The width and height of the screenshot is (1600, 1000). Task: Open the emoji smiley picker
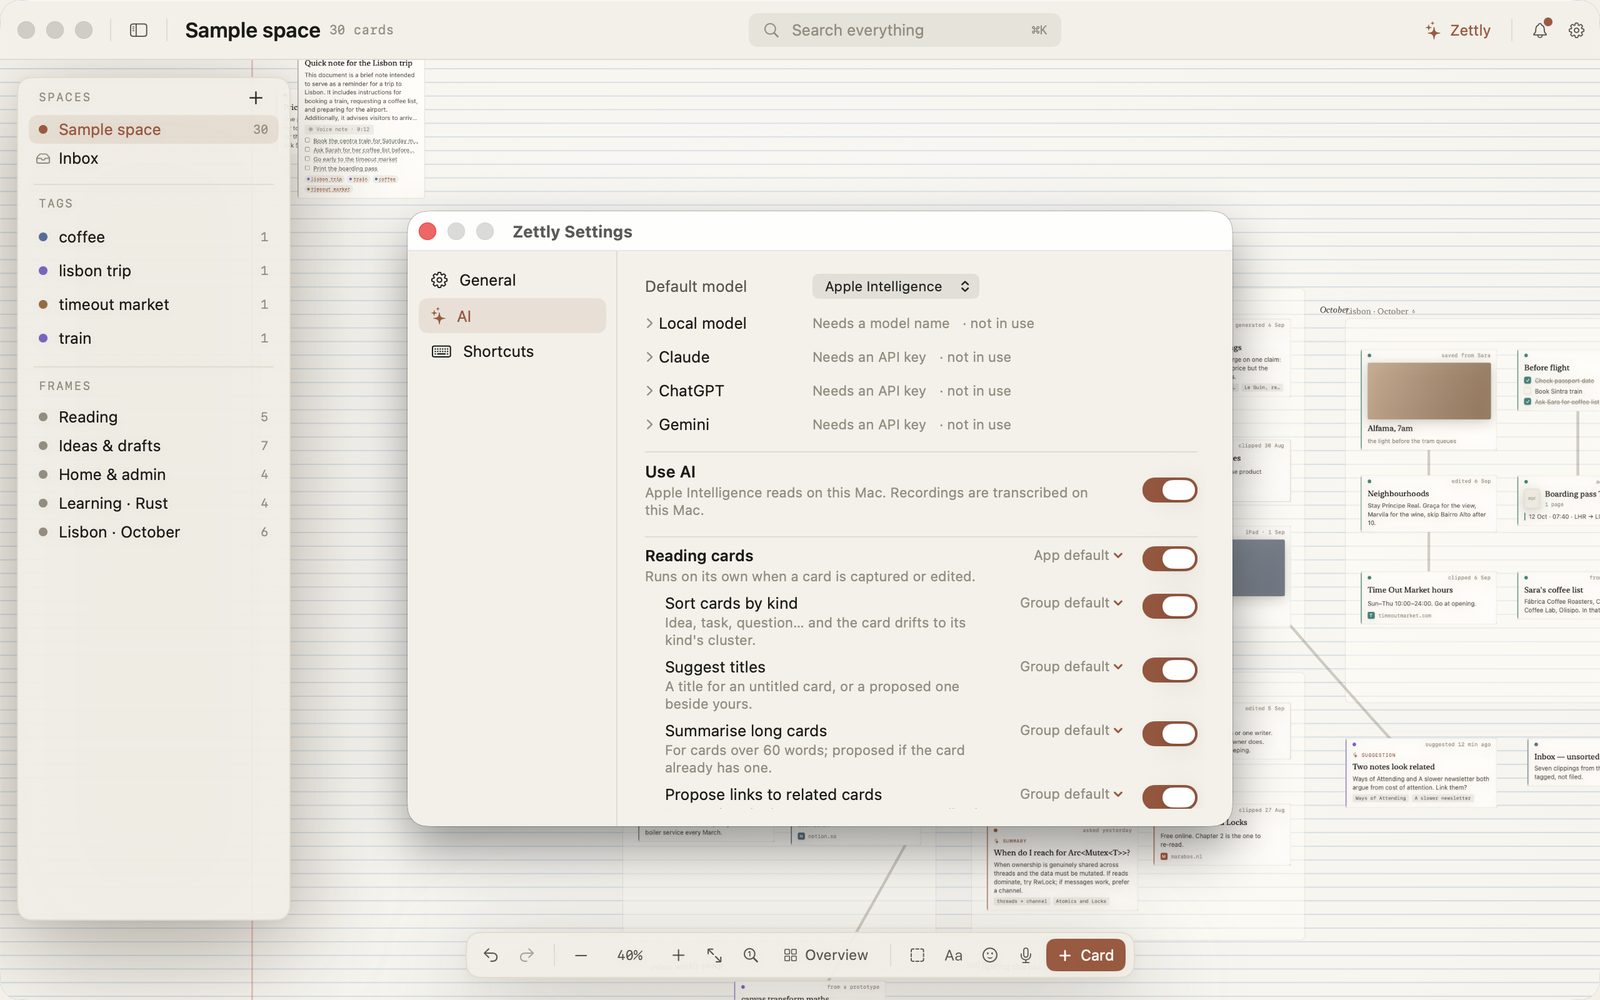tap(990, 955)
